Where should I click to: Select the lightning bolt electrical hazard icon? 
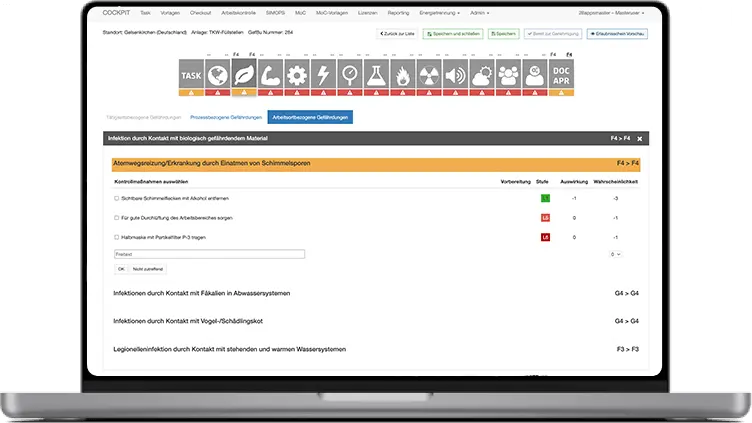pos(323,75)
